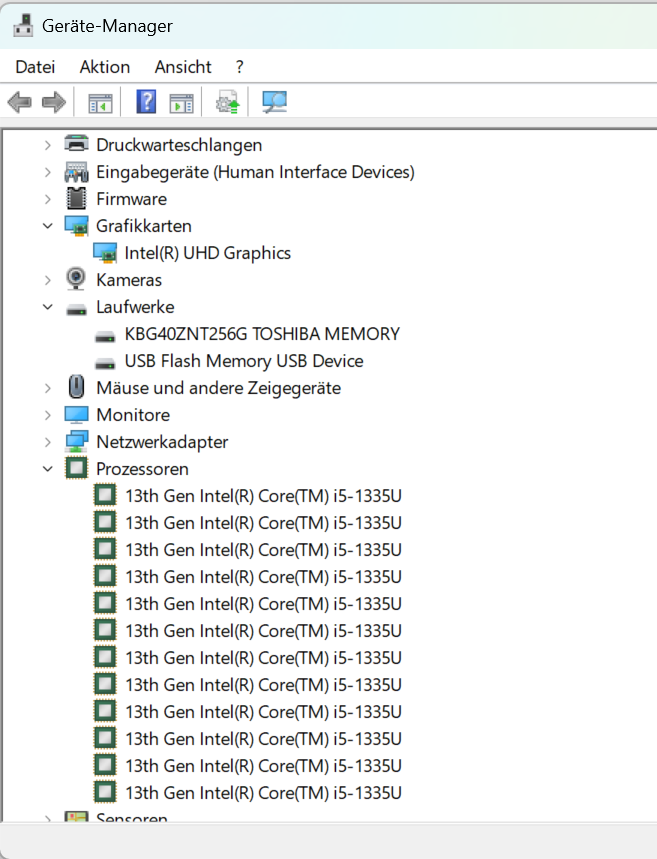Click the last i5-1335U processor icon

click(105, 792)
